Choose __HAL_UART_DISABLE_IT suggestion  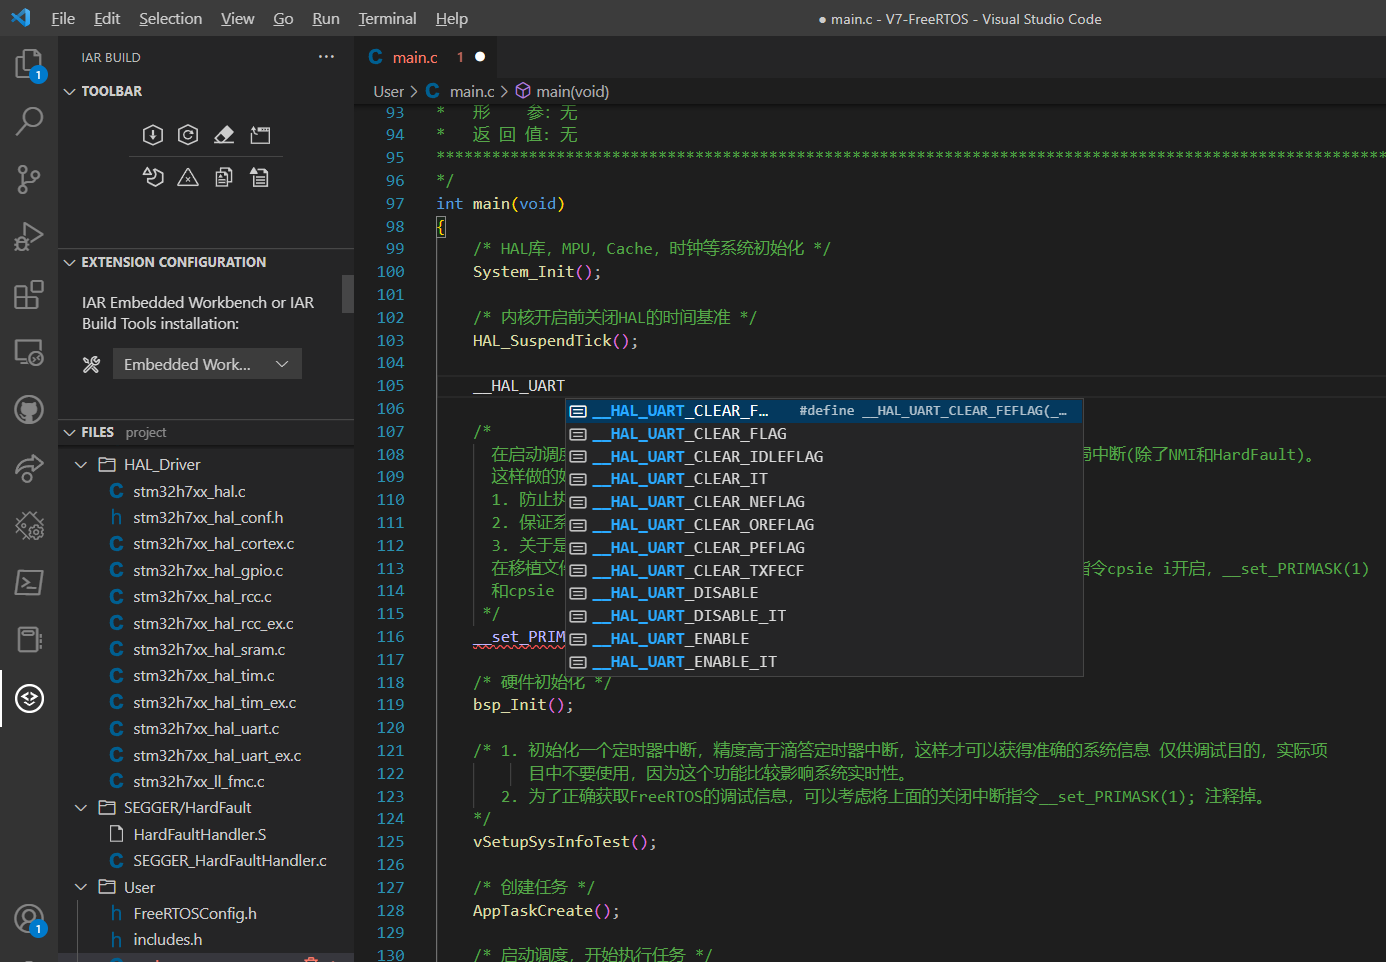pyautogui.click(x=824, y=616)
